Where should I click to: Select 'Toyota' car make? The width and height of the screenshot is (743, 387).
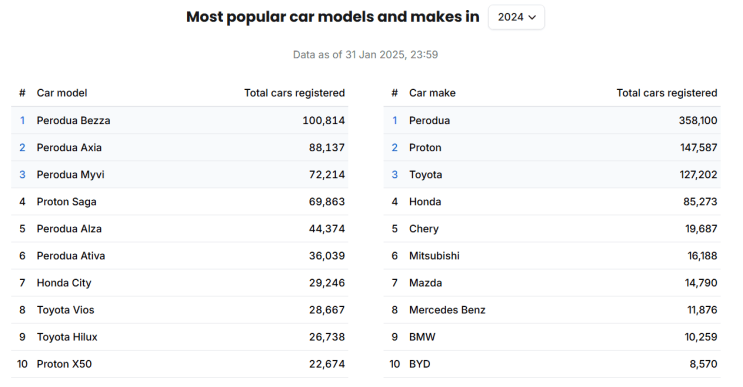pyautogui.click(x=426, y=174)
